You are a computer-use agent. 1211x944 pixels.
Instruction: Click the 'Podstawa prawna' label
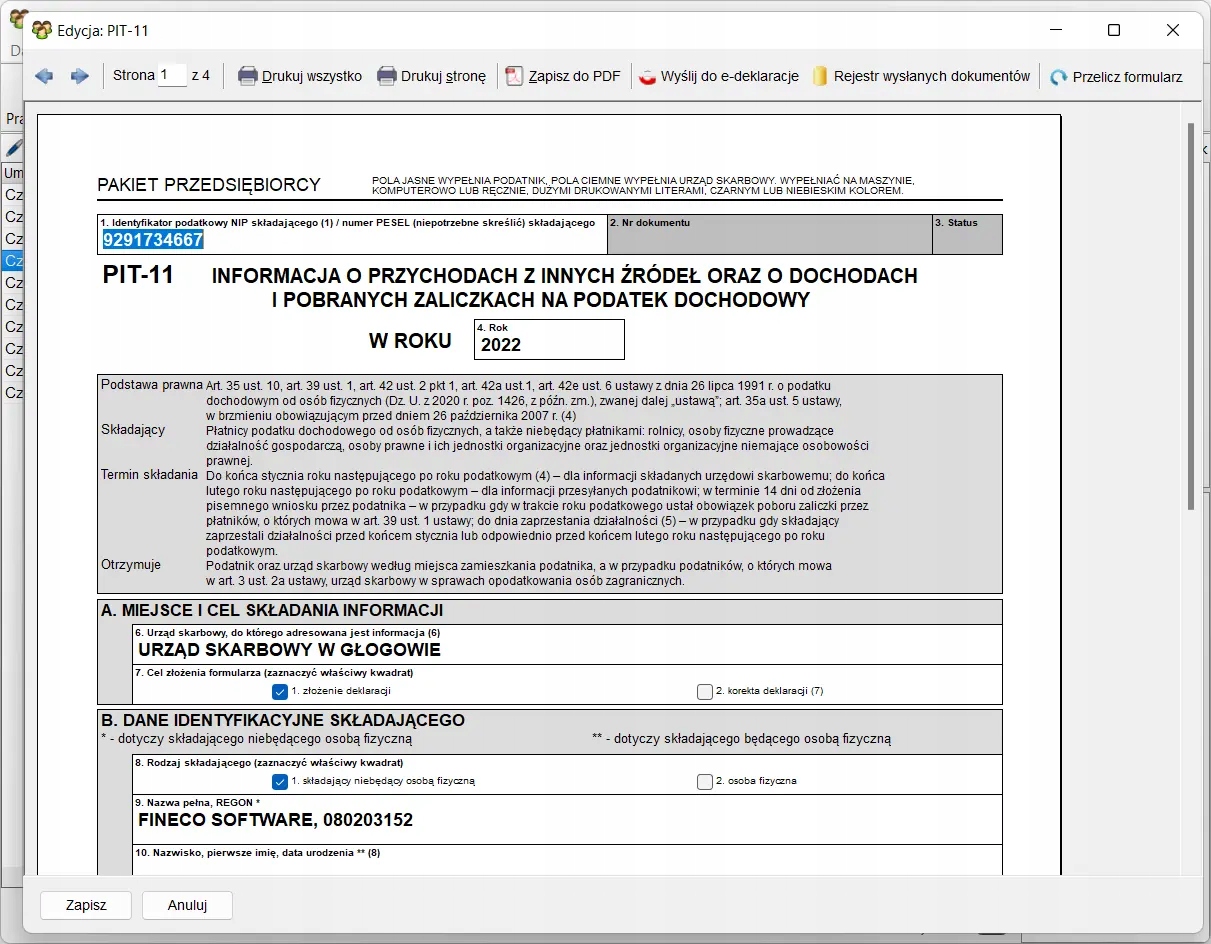pos(151,385)
